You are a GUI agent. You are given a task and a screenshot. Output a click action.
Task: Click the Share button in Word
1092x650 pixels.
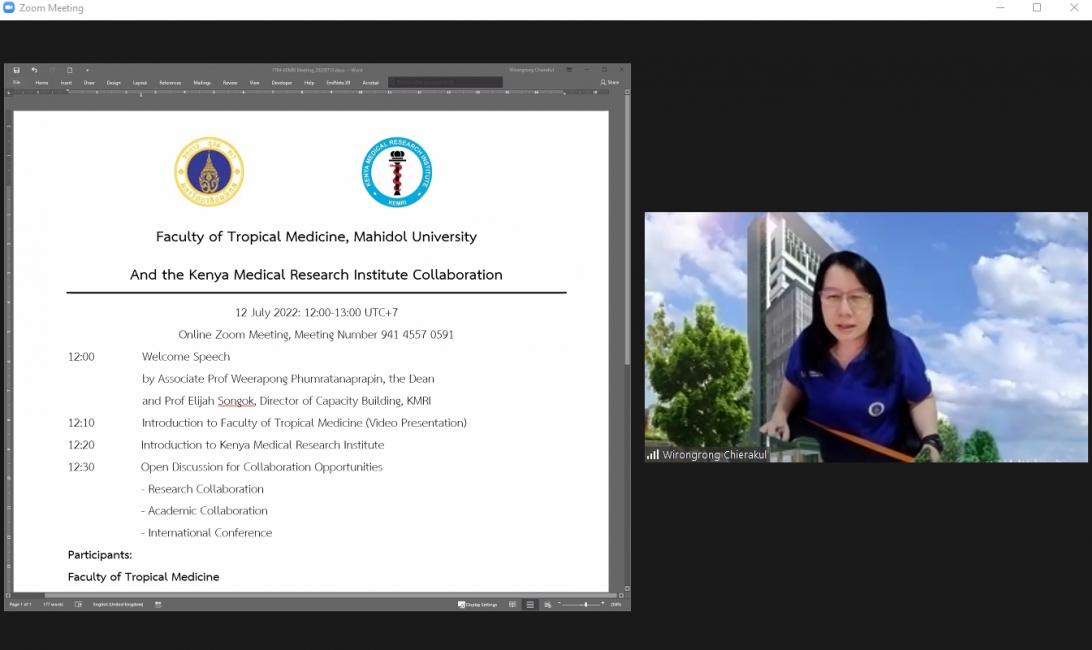click(x=610, y=82)
